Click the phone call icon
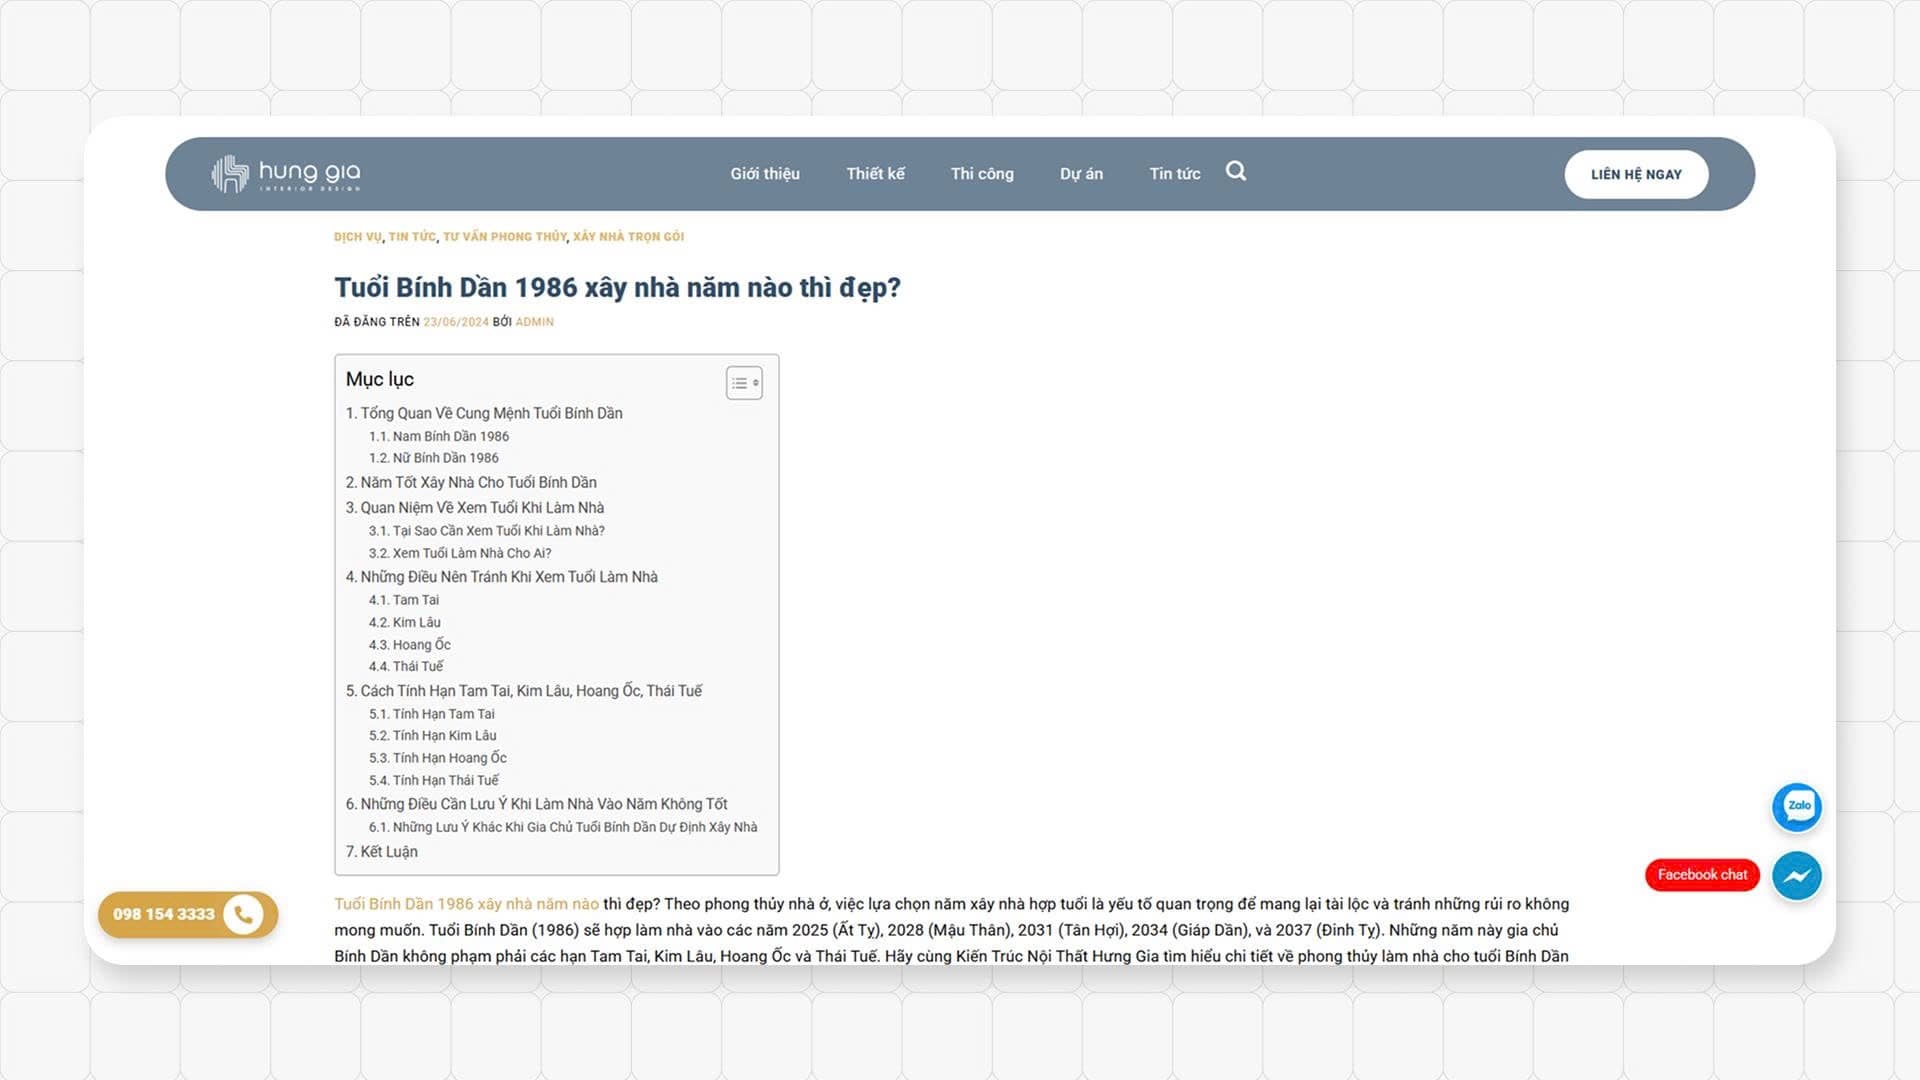The width and height of the screenshot is (1920, 1080). (x=243, y=914)
